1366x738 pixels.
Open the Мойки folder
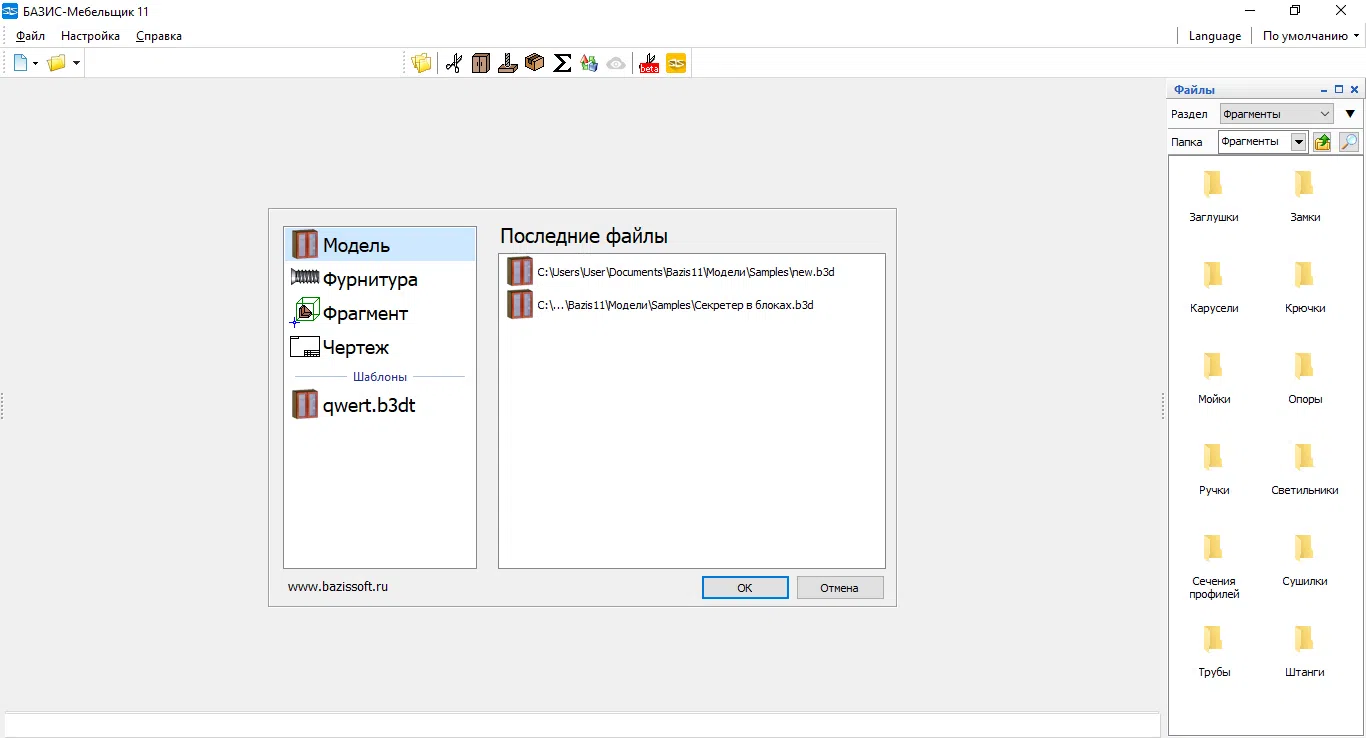point(1214,377)
